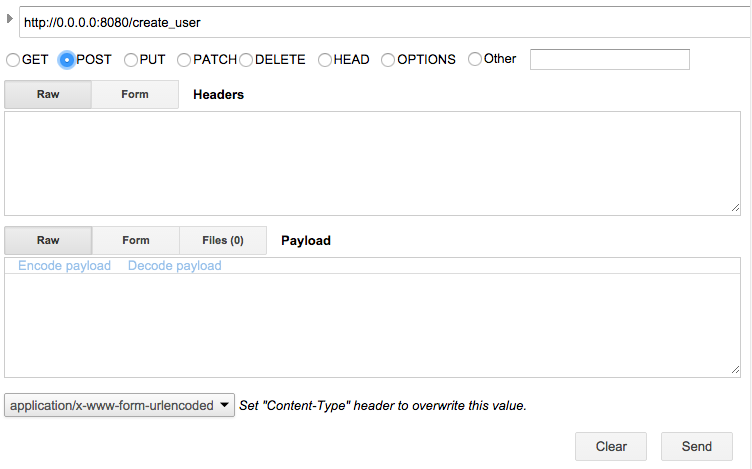This screenshot has height=469, width=752.
Task: Click the Encode payload link
Action: [64, 266]
